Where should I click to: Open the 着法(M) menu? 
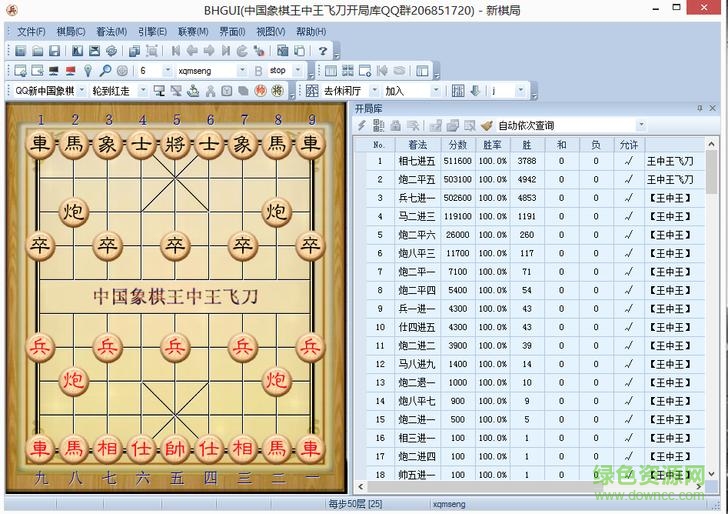pyautogui.click(x=111, y=32)
